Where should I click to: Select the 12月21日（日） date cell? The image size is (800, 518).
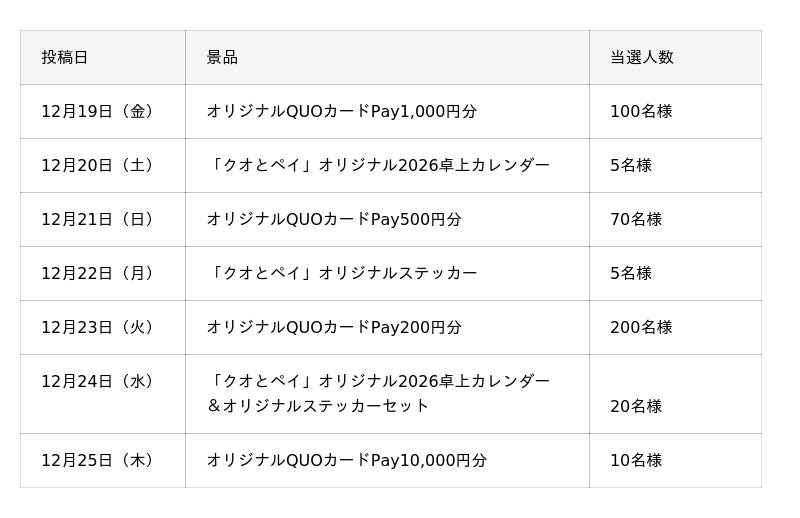(101, 219)
